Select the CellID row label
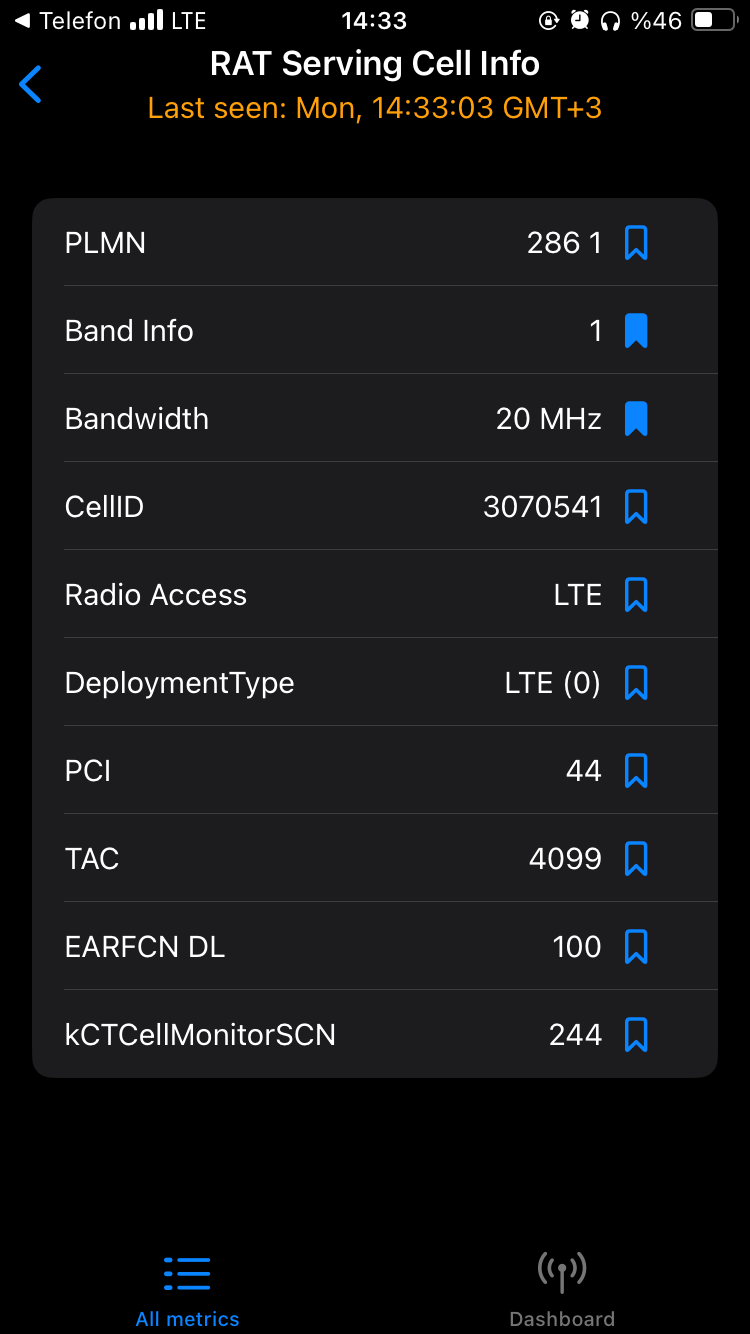Screen dimensions: 750x1334 point(104,507)
